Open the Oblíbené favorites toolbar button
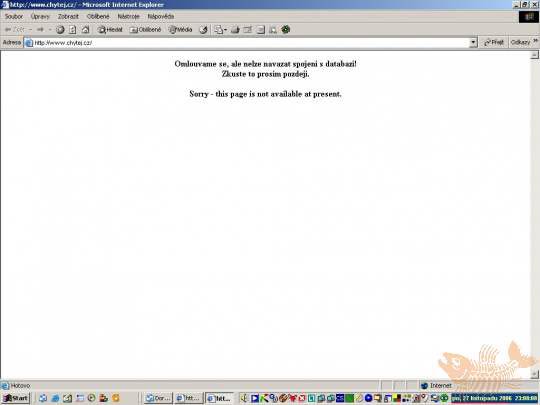The image size is (540, 405). coord(145,30)
